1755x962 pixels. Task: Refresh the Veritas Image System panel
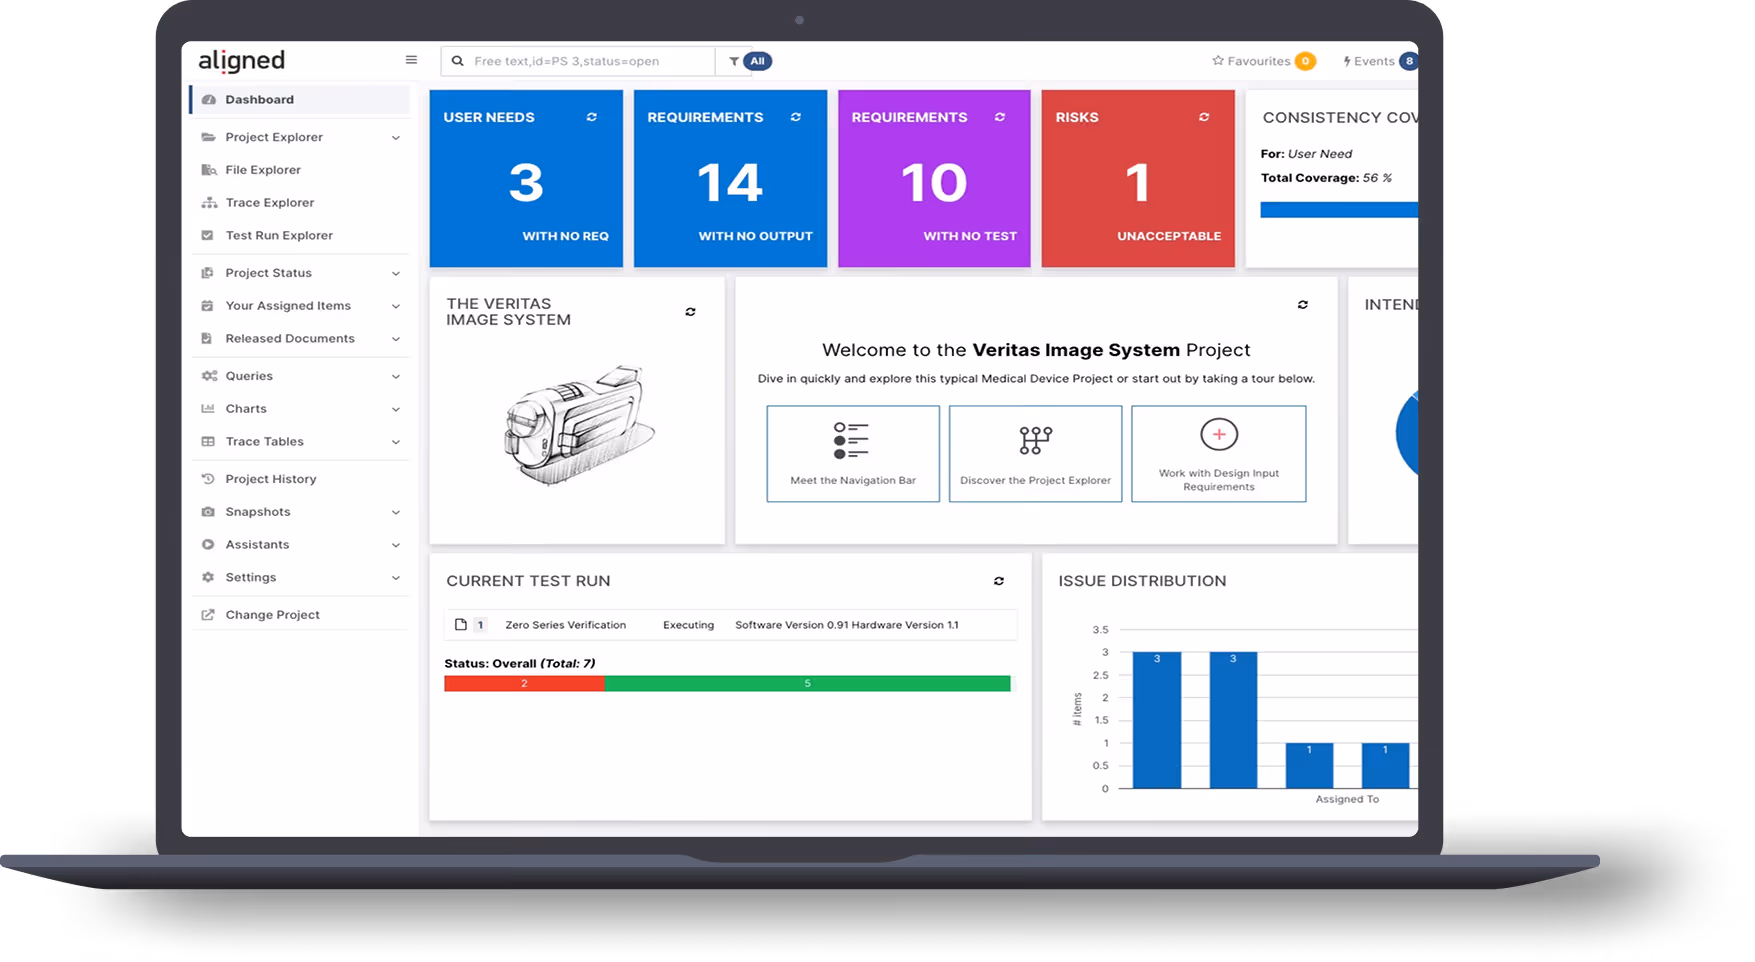(x=690, y=312)
